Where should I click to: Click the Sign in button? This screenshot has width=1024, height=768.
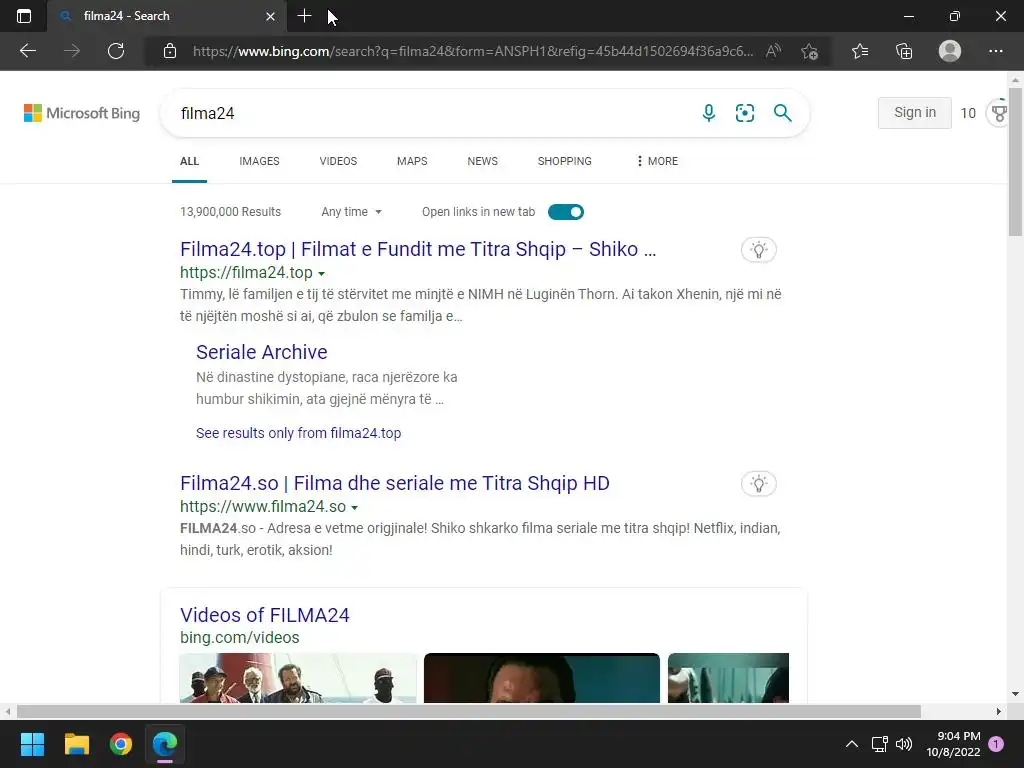[914, 112]
